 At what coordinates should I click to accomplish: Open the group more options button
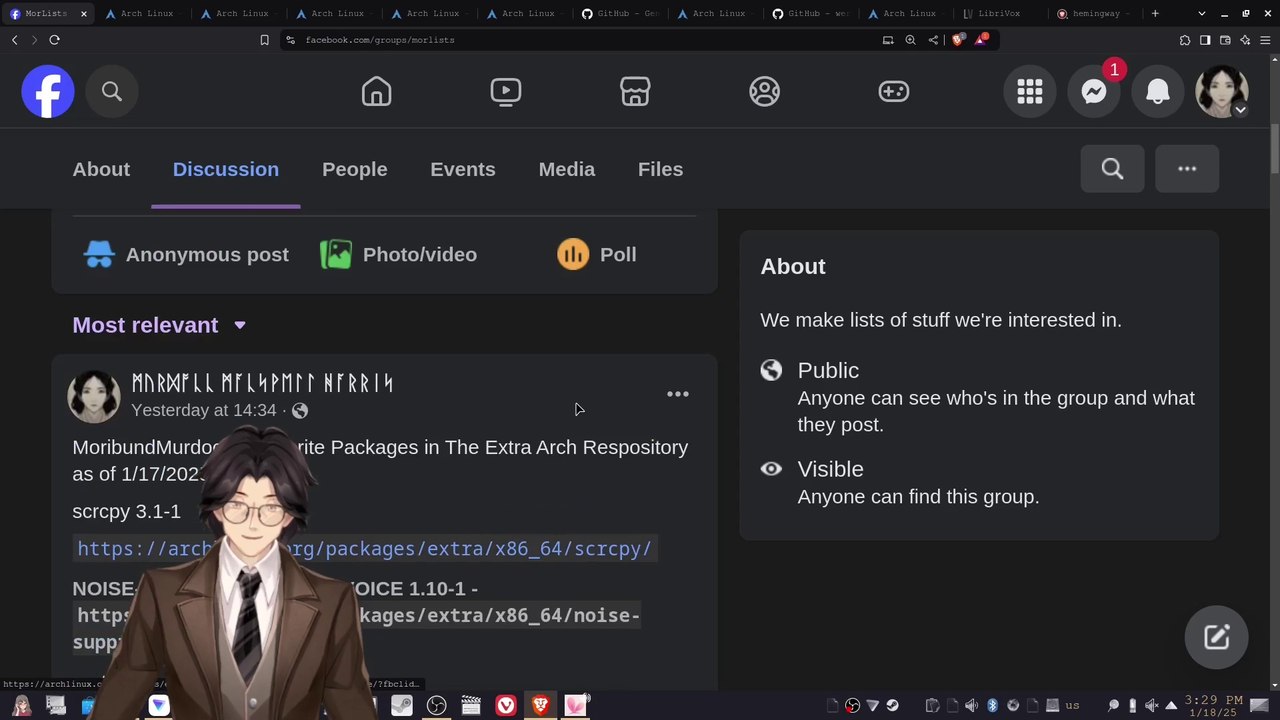pos(1187,169)
